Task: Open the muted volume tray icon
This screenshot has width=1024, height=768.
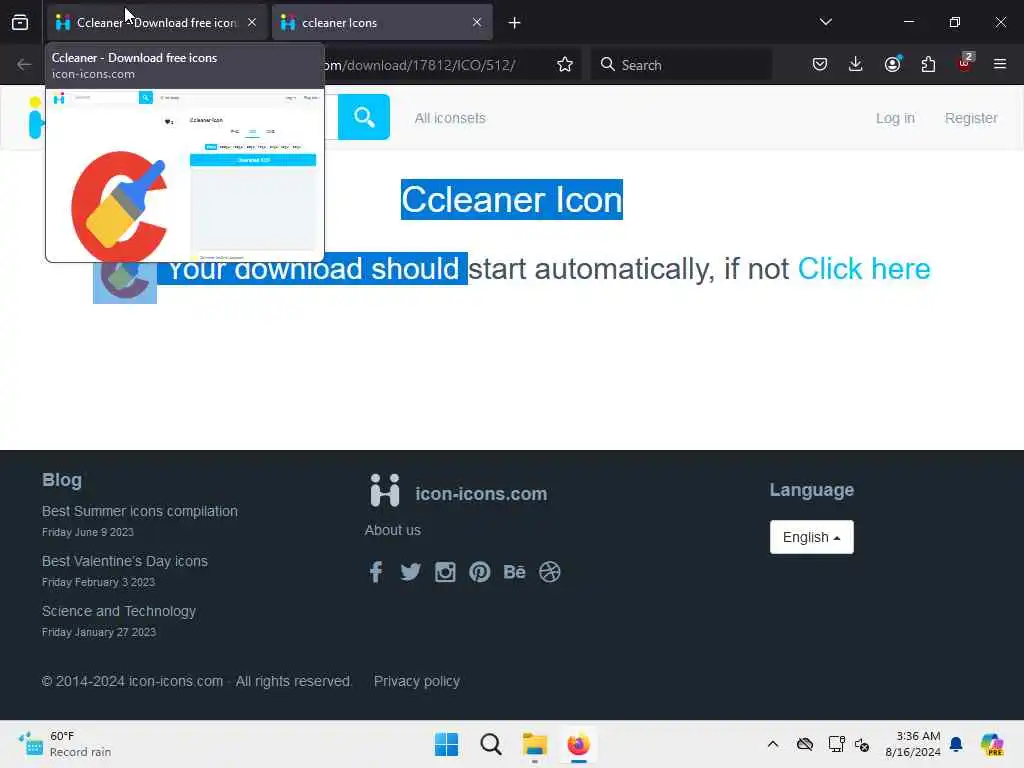Action: point(862,744)
